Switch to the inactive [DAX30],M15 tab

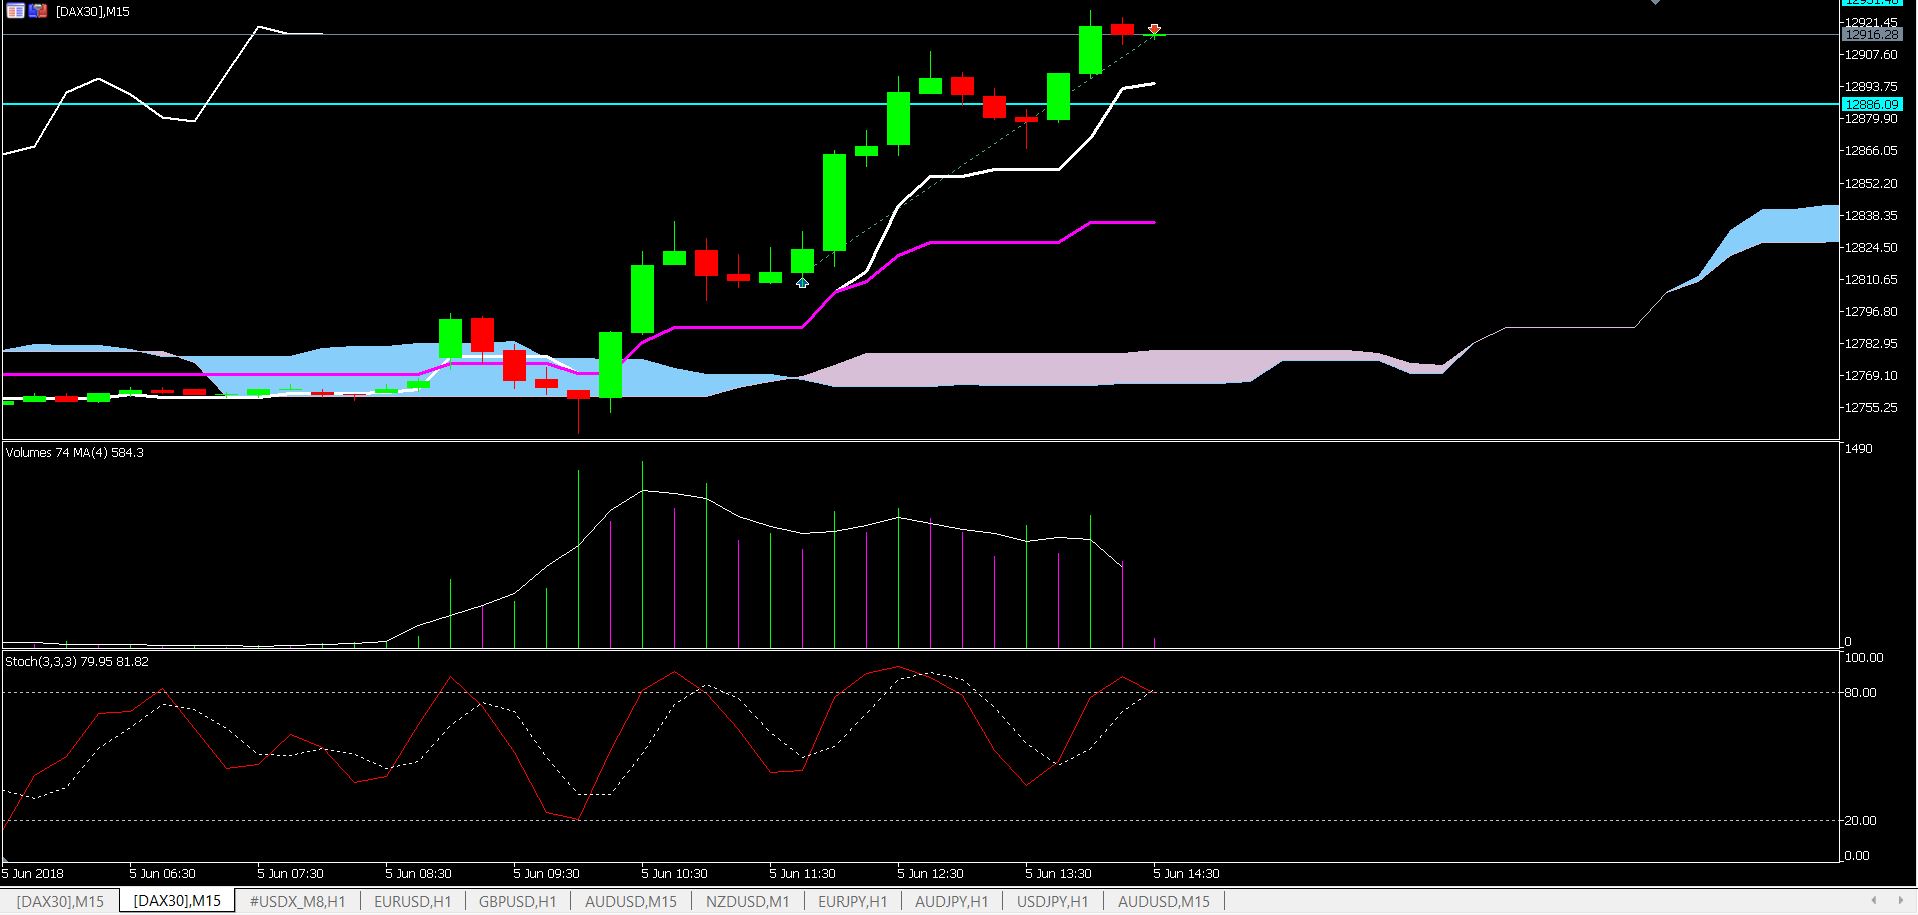tap(60, 901)
